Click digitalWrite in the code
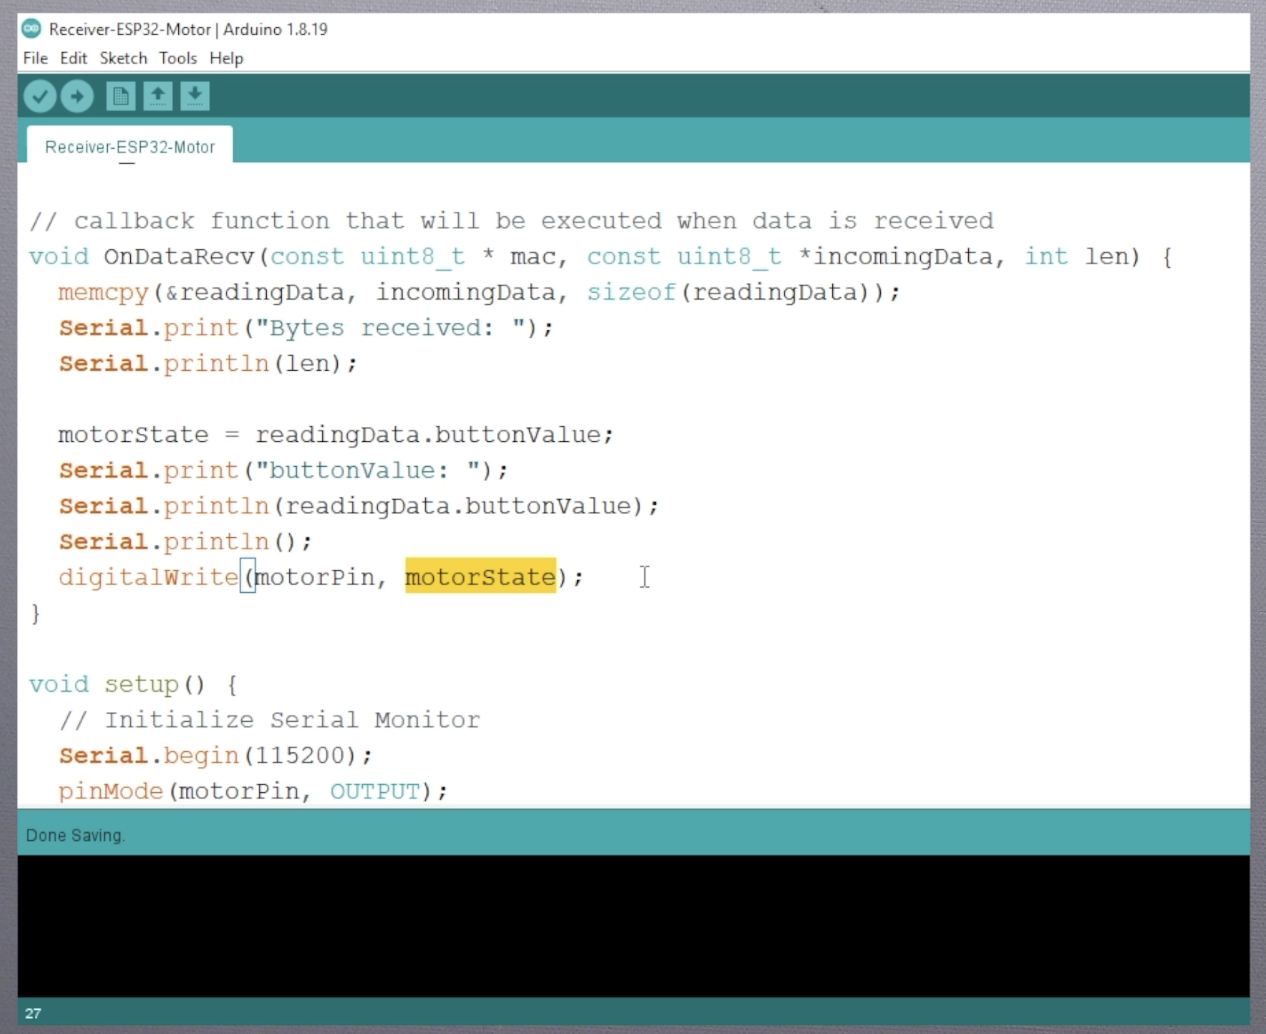 click(148, 577)
